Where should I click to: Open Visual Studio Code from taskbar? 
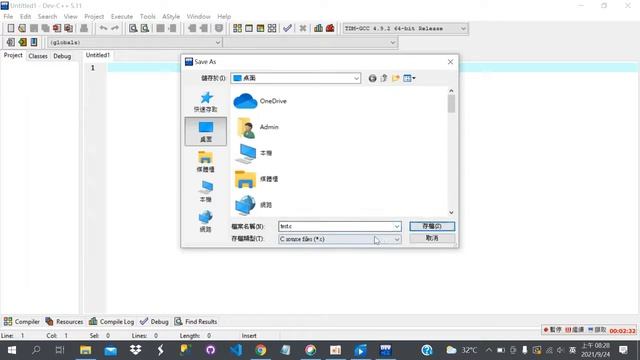pos(236,350)
